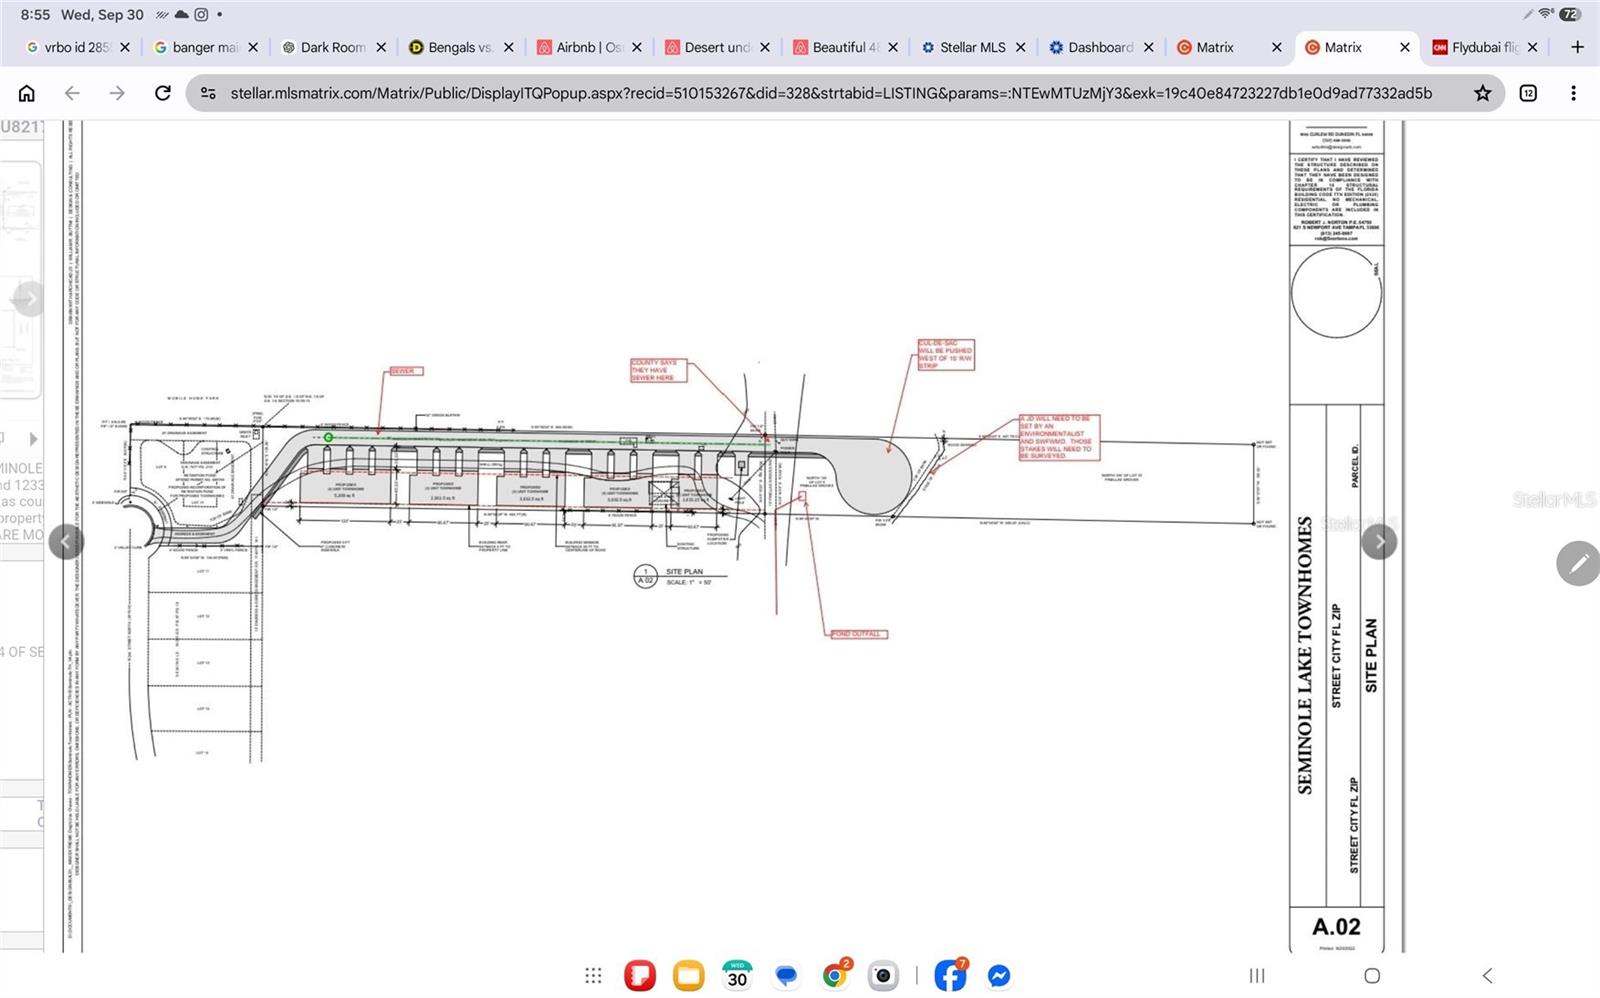
Task: Launch Messenger from the dock
Action: (x=998, y=975)
